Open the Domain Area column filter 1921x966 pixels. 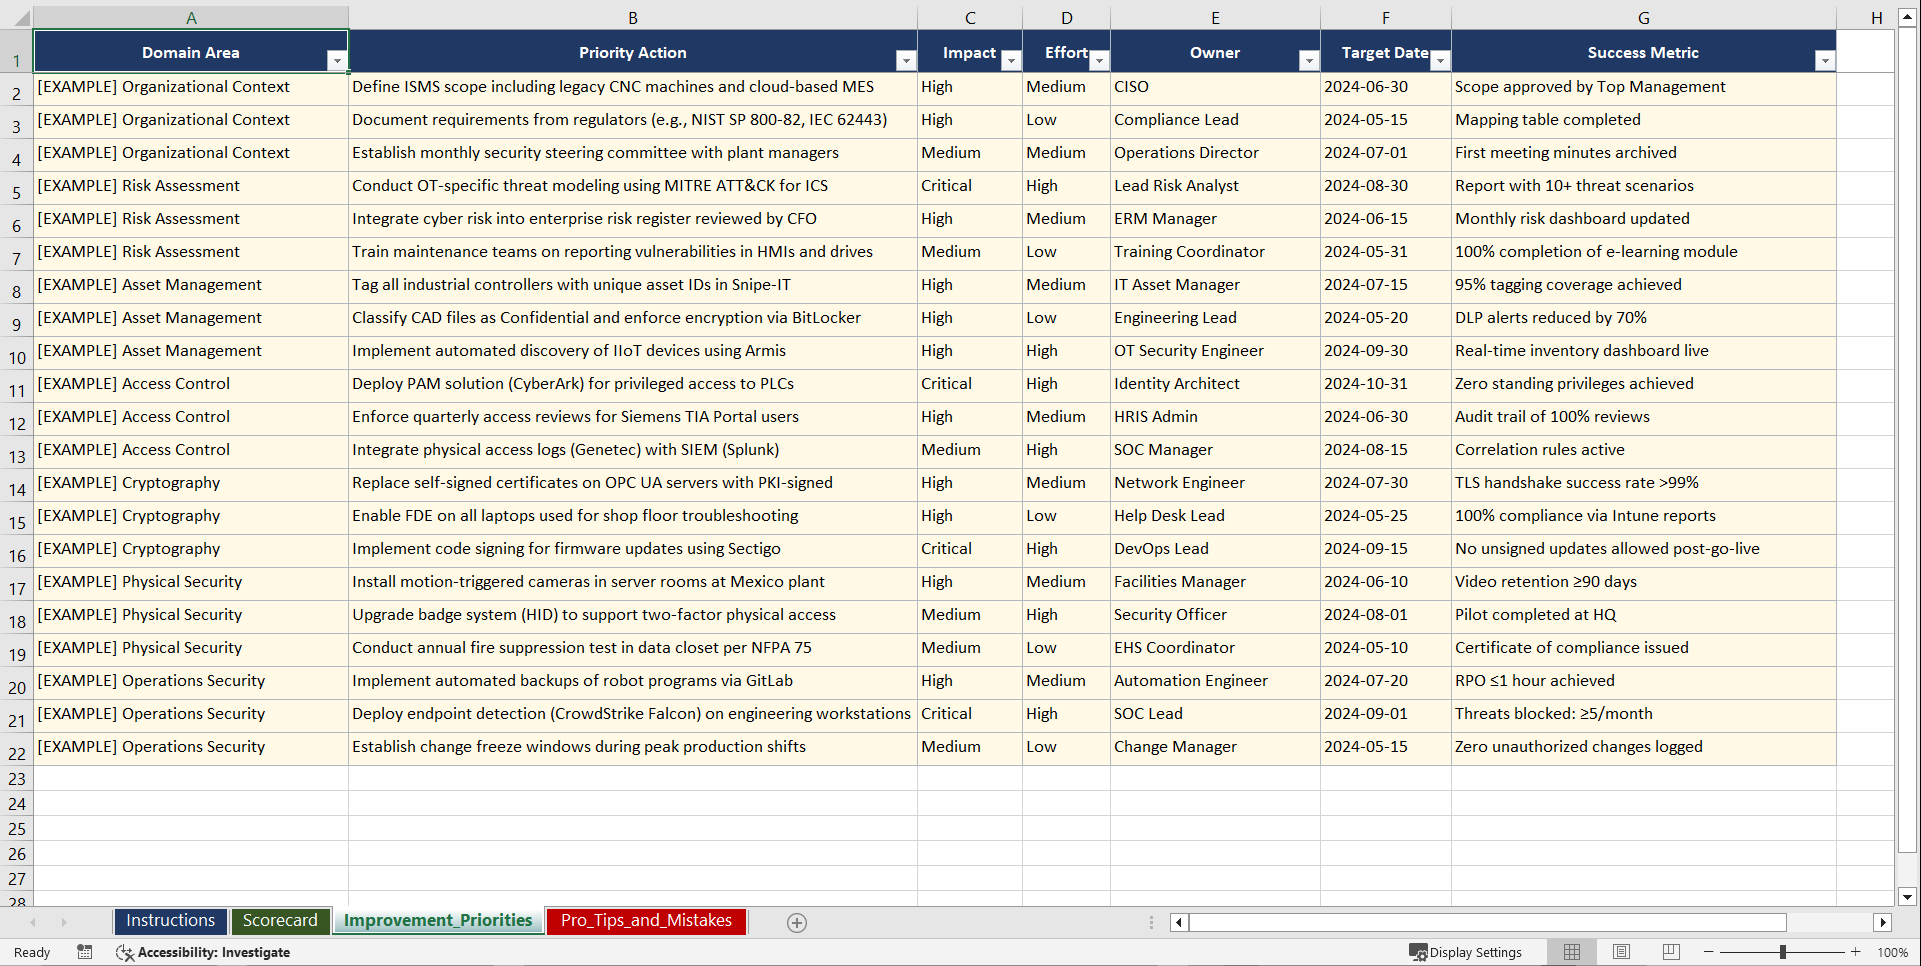338,60
